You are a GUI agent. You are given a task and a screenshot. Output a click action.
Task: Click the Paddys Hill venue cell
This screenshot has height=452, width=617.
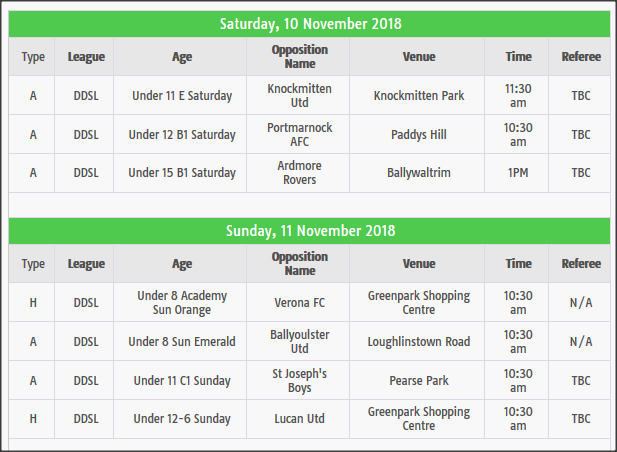417,134
